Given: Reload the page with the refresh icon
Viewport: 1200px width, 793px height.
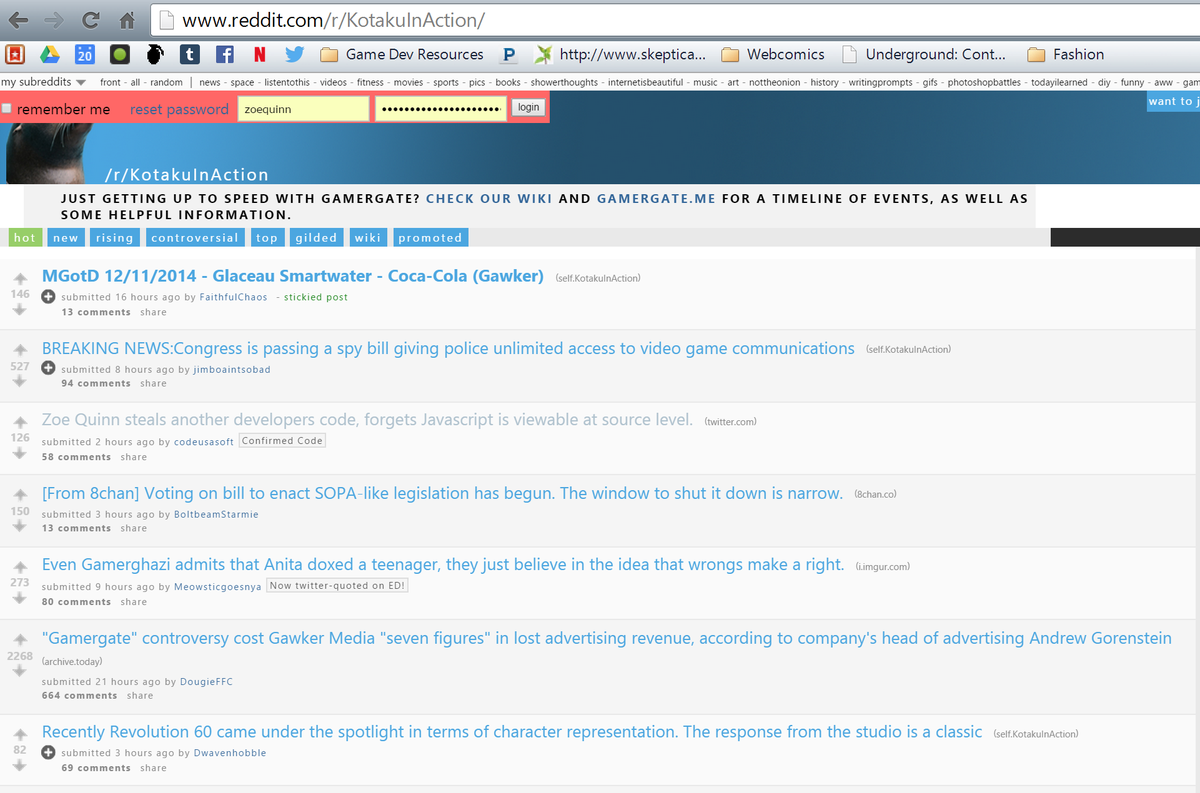Looking at the screenshot, I should click(x=91, y=19).
